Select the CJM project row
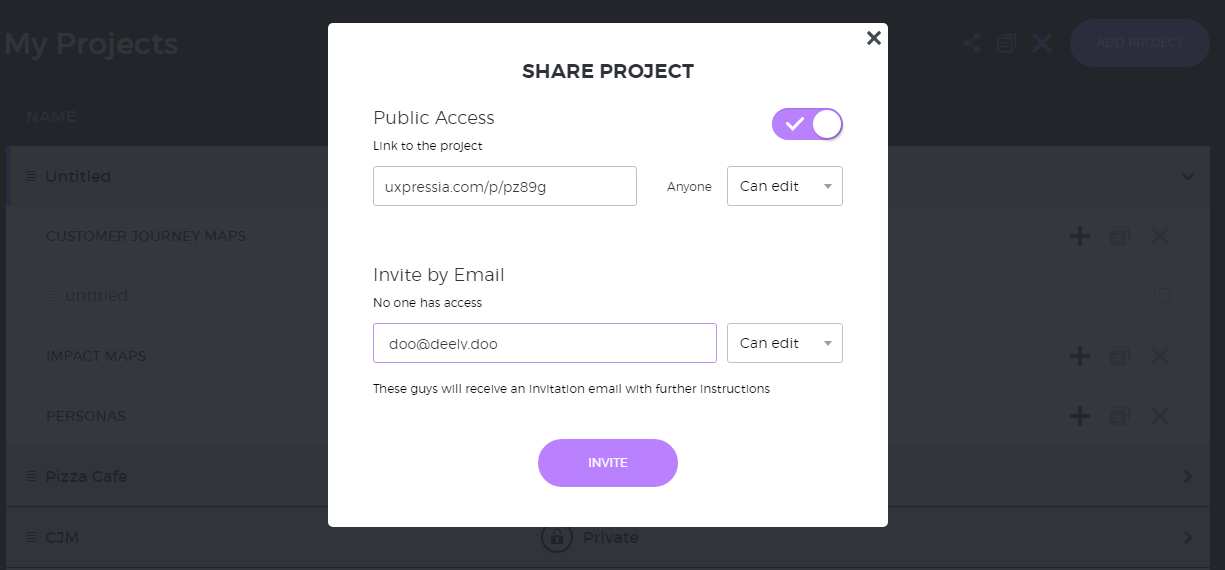 612,537
